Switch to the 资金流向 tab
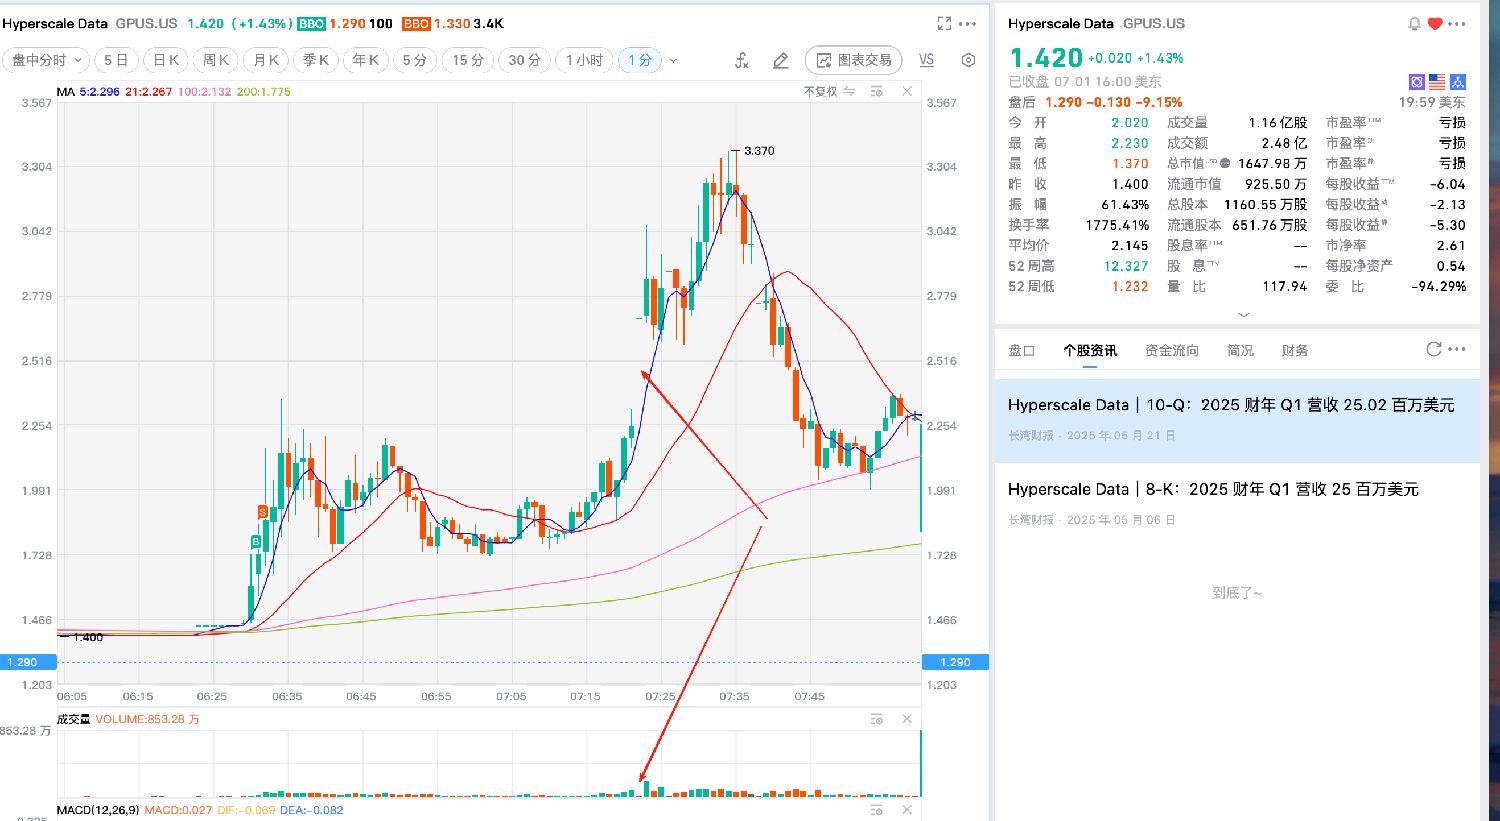 (1171, 350)
